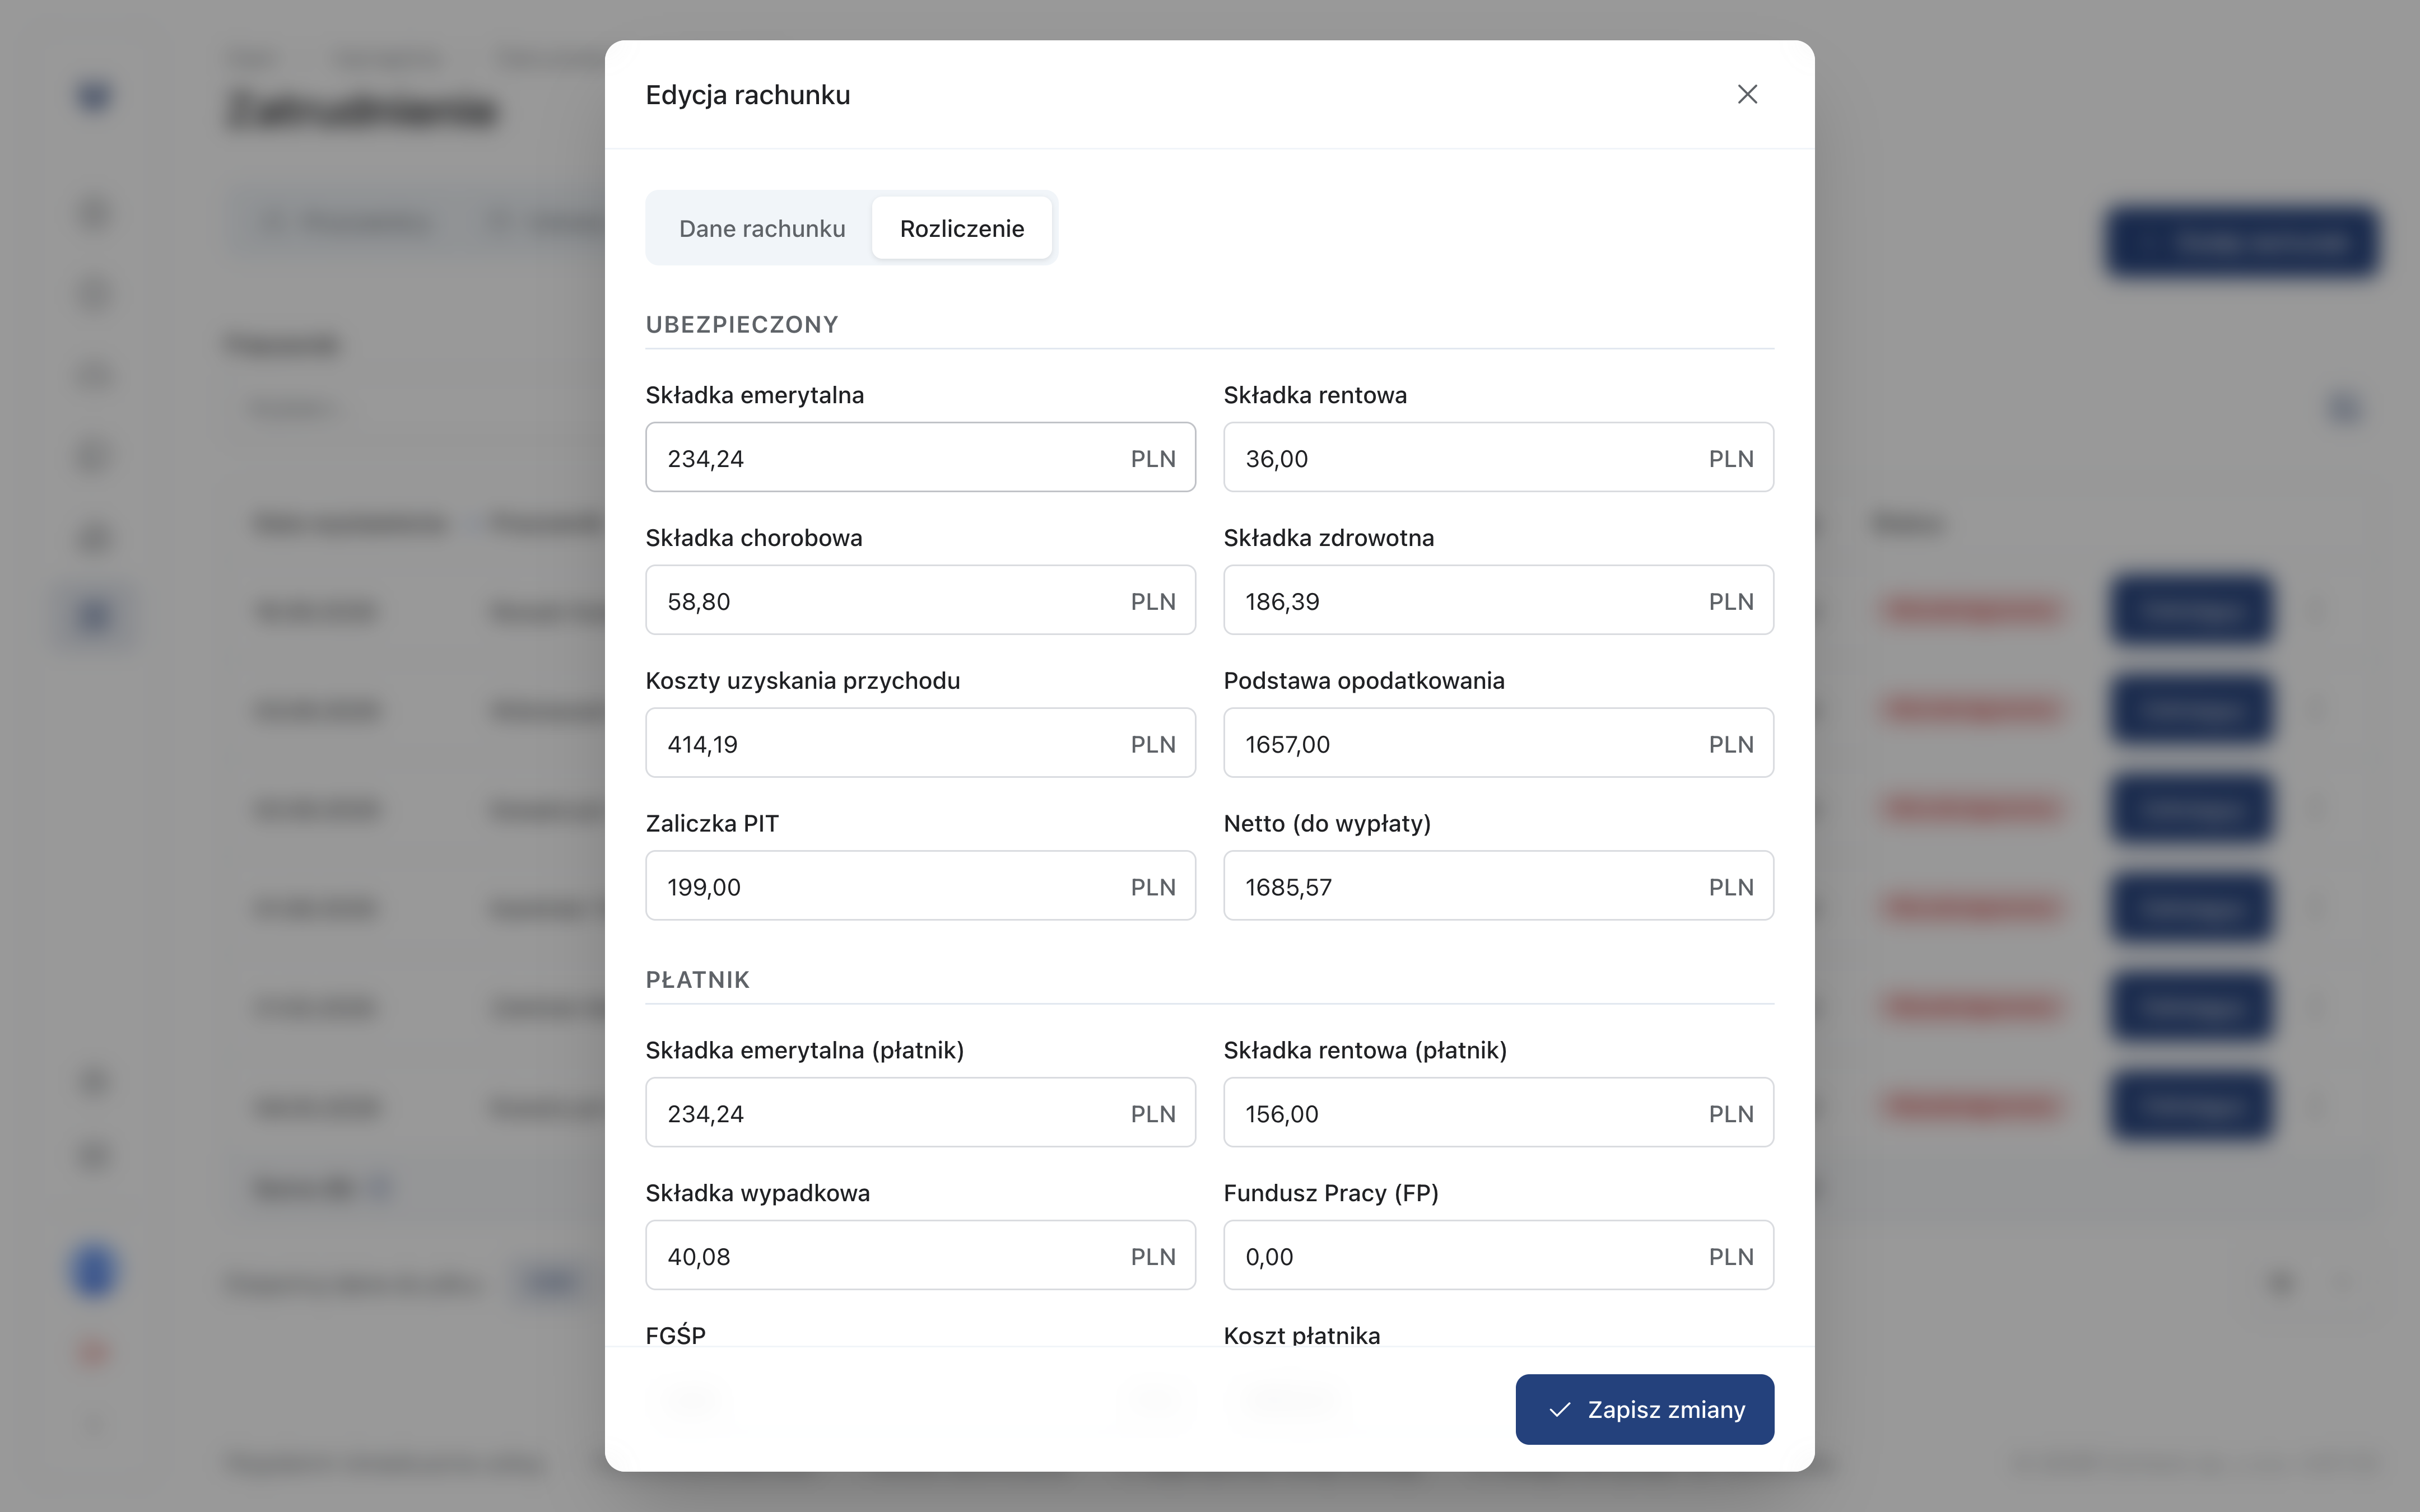Click the checkmark icon on Zapisz zmiany
The image size is (2420, 1512).
(1559, 1409)
